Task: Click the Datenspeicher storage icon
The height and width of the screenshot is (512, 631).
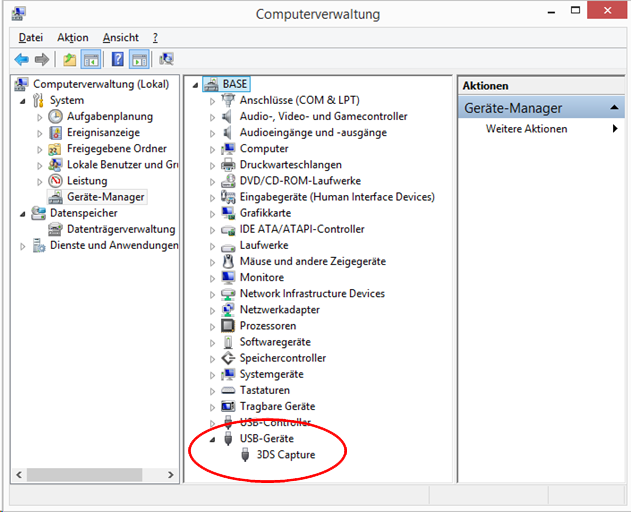Action: coord(39,213)
